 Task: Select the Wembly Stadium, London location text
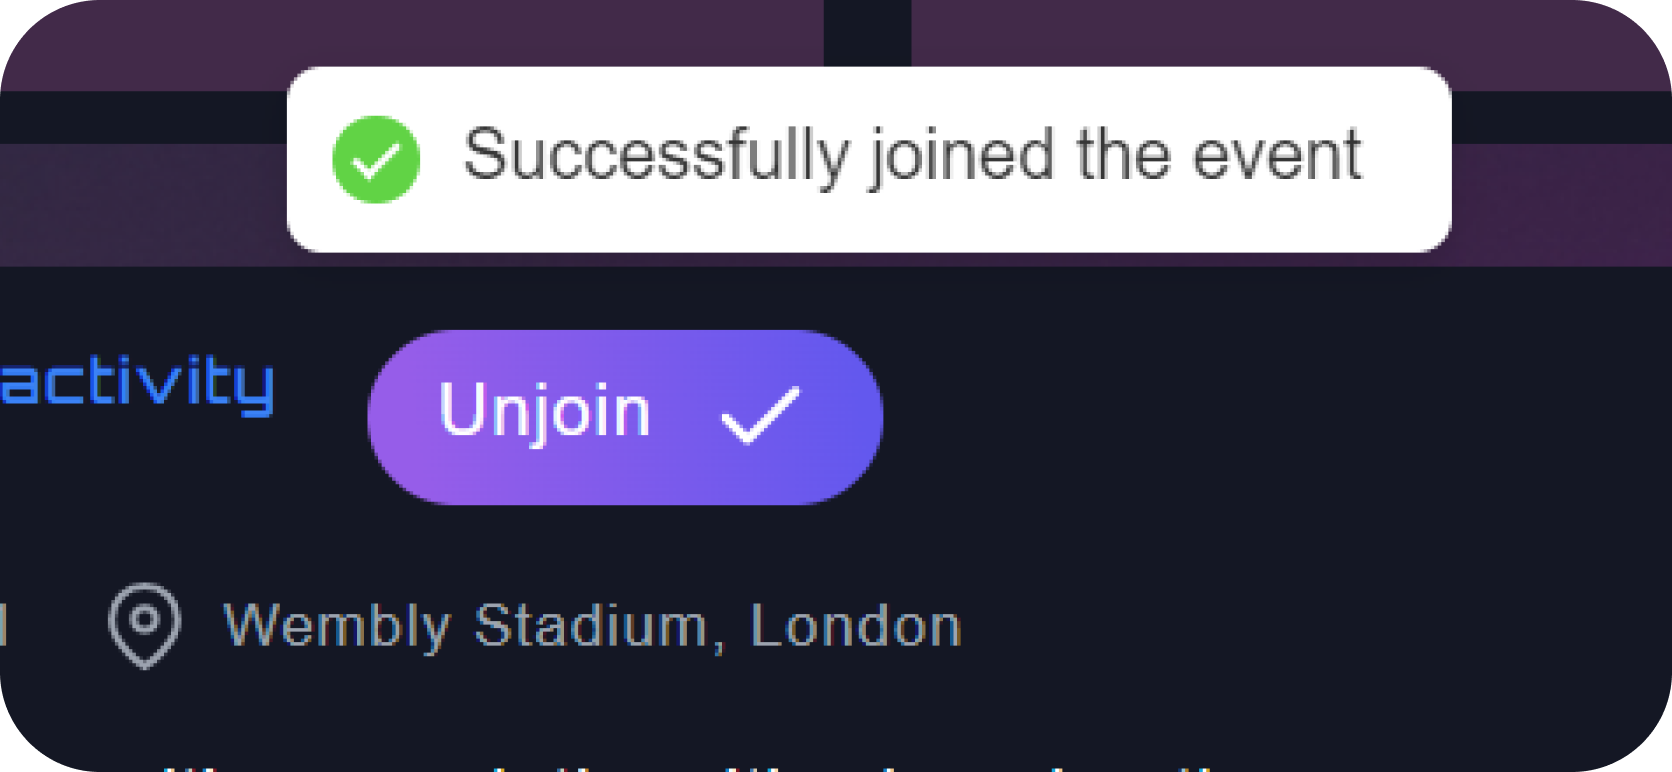point(592,627)
